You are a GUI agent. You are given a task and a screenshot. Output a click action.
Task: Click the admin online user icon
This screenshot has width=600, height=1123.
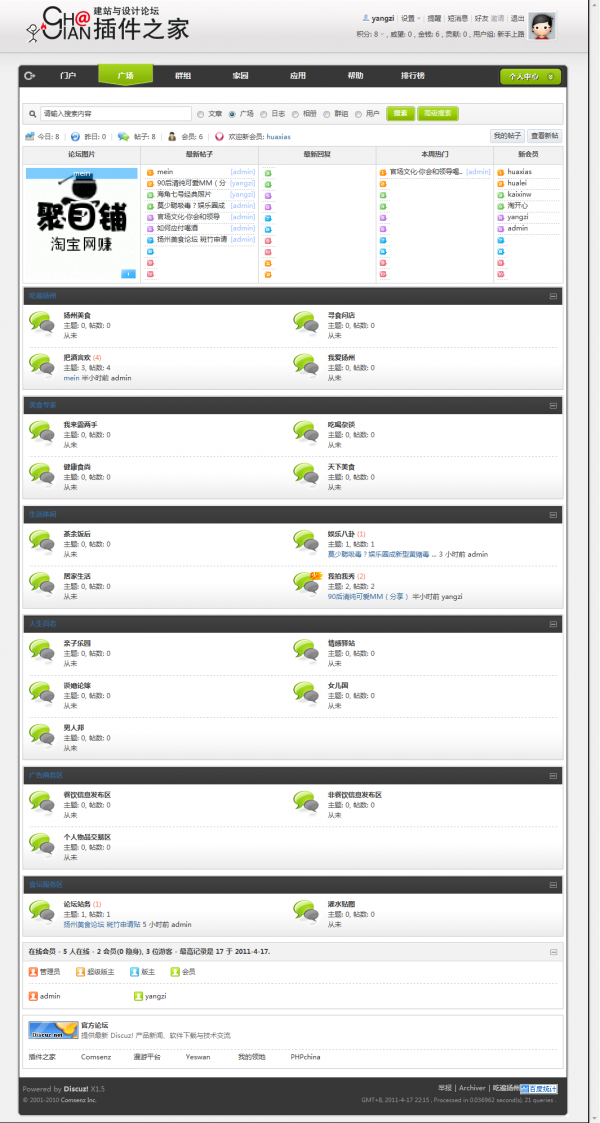pyautogui.click(x=33, y=996)
